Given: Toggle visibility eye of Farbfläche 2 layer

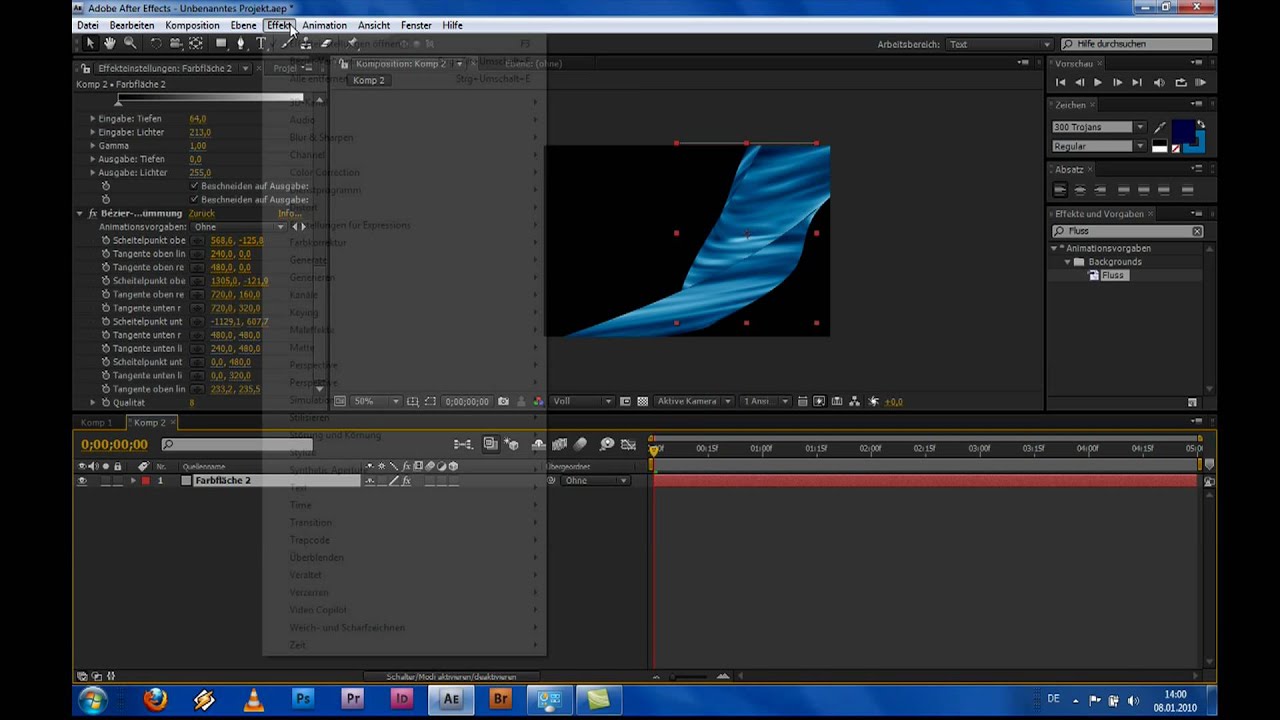Looking at the screenshot, I should point(82,481).
